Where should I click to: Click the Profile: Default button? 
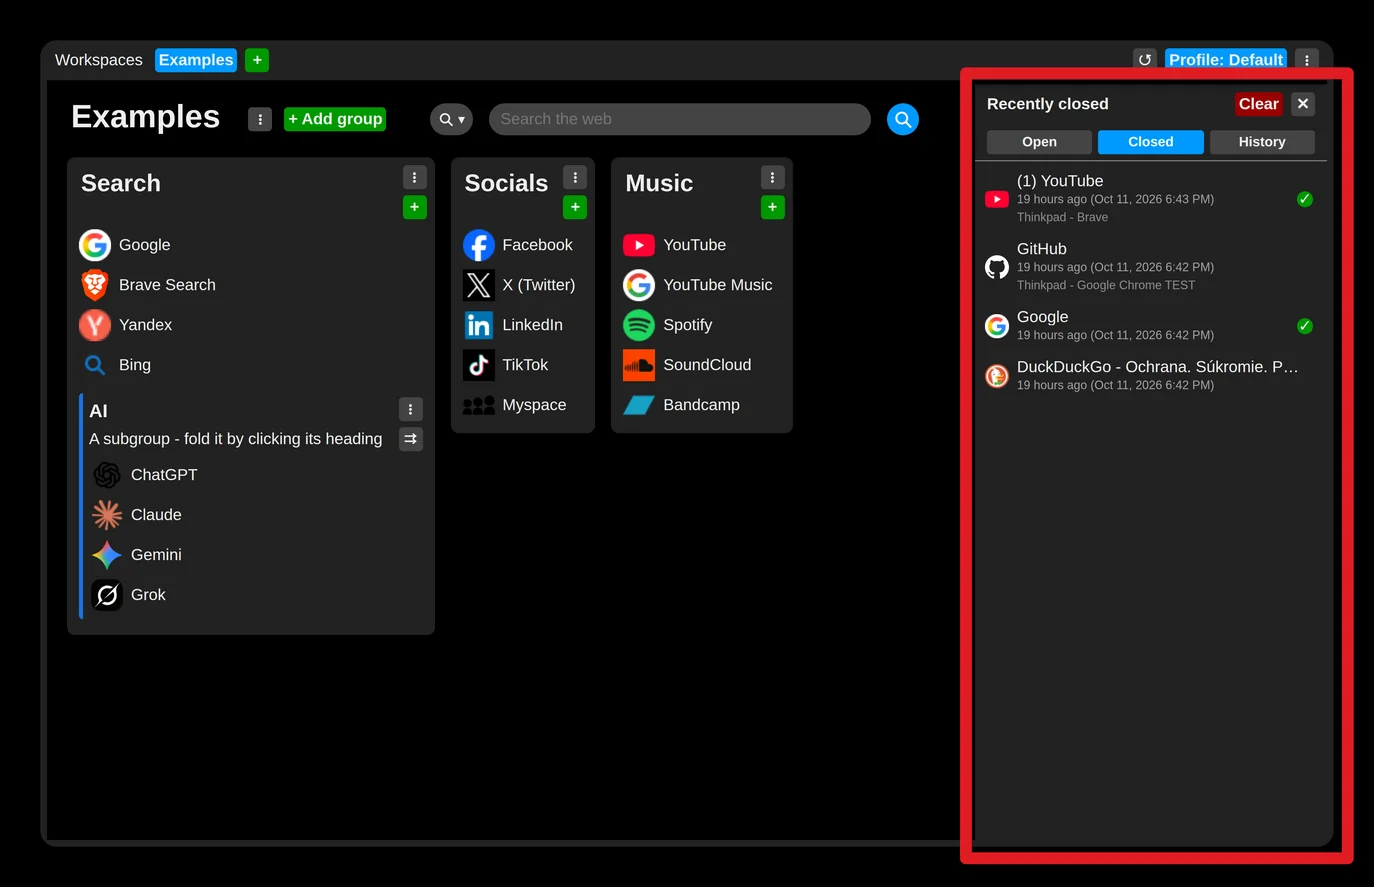pos(1226,60)
